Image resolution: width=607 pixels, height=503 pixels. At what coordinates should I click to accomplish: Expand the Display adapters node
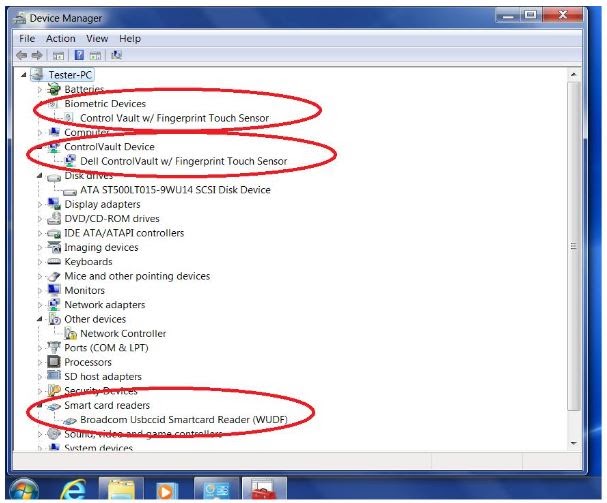coord(39,204)
